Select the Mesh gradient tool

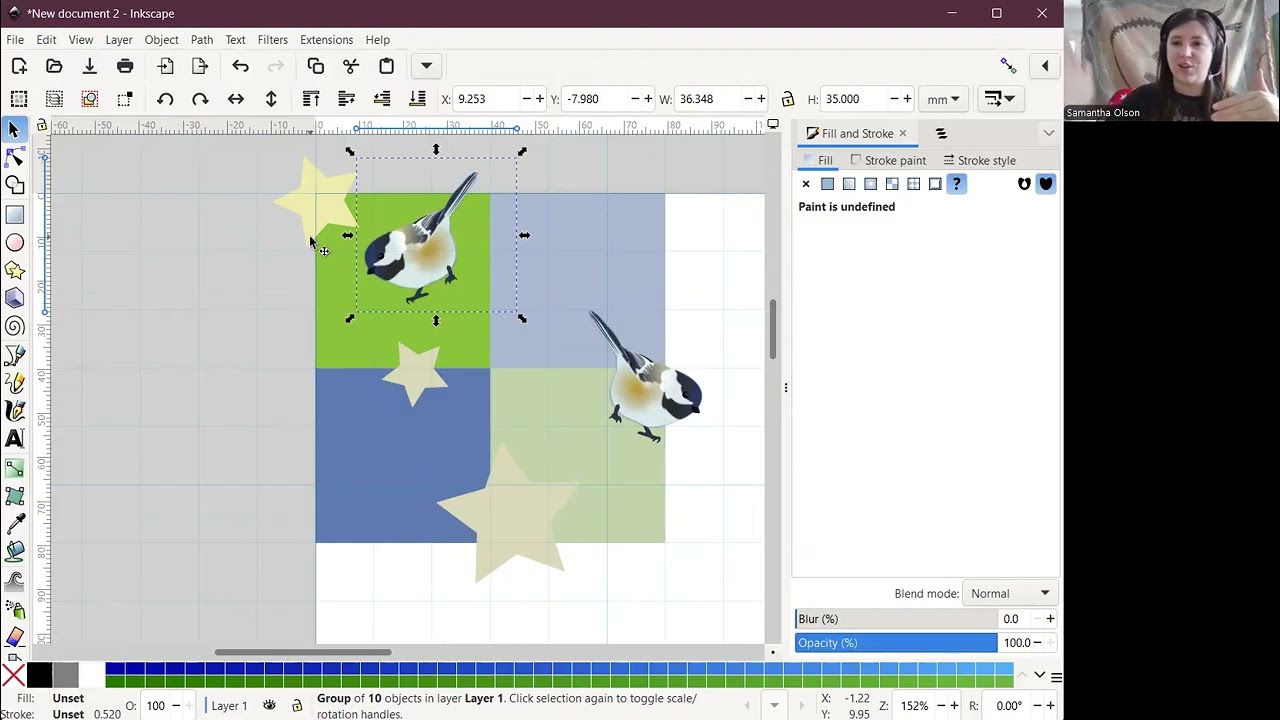click(x=14, y=496)
